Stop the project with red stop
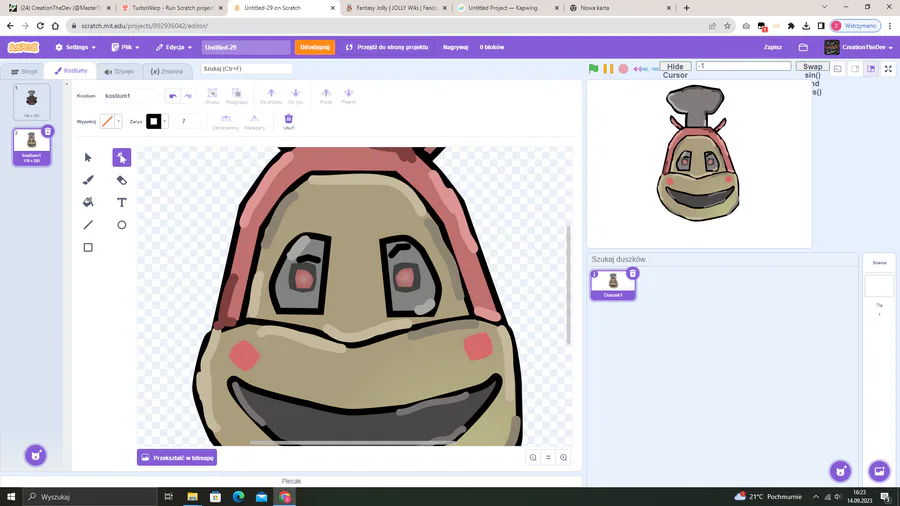 623,69
